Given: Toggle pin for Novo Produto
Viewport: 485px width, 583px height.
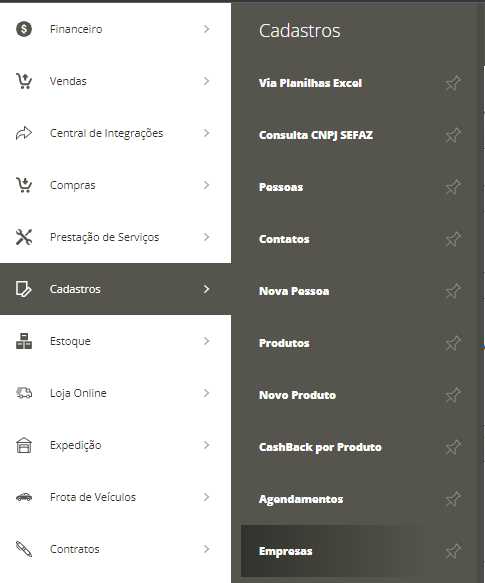Looking at the screenshot, I should [x=453, y=395].
